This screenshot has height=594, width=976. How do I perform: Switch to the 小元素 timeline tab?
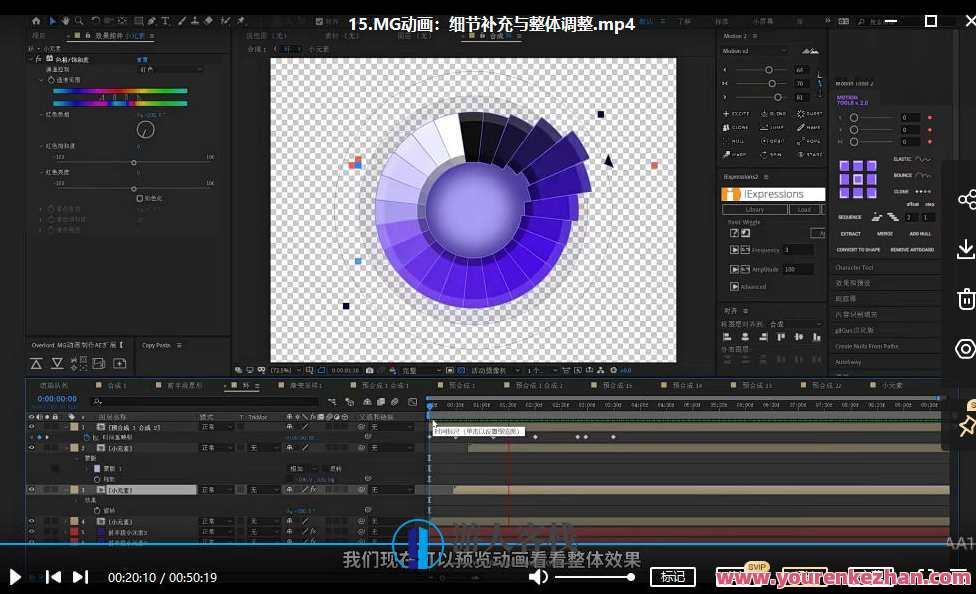pos(892,385)
